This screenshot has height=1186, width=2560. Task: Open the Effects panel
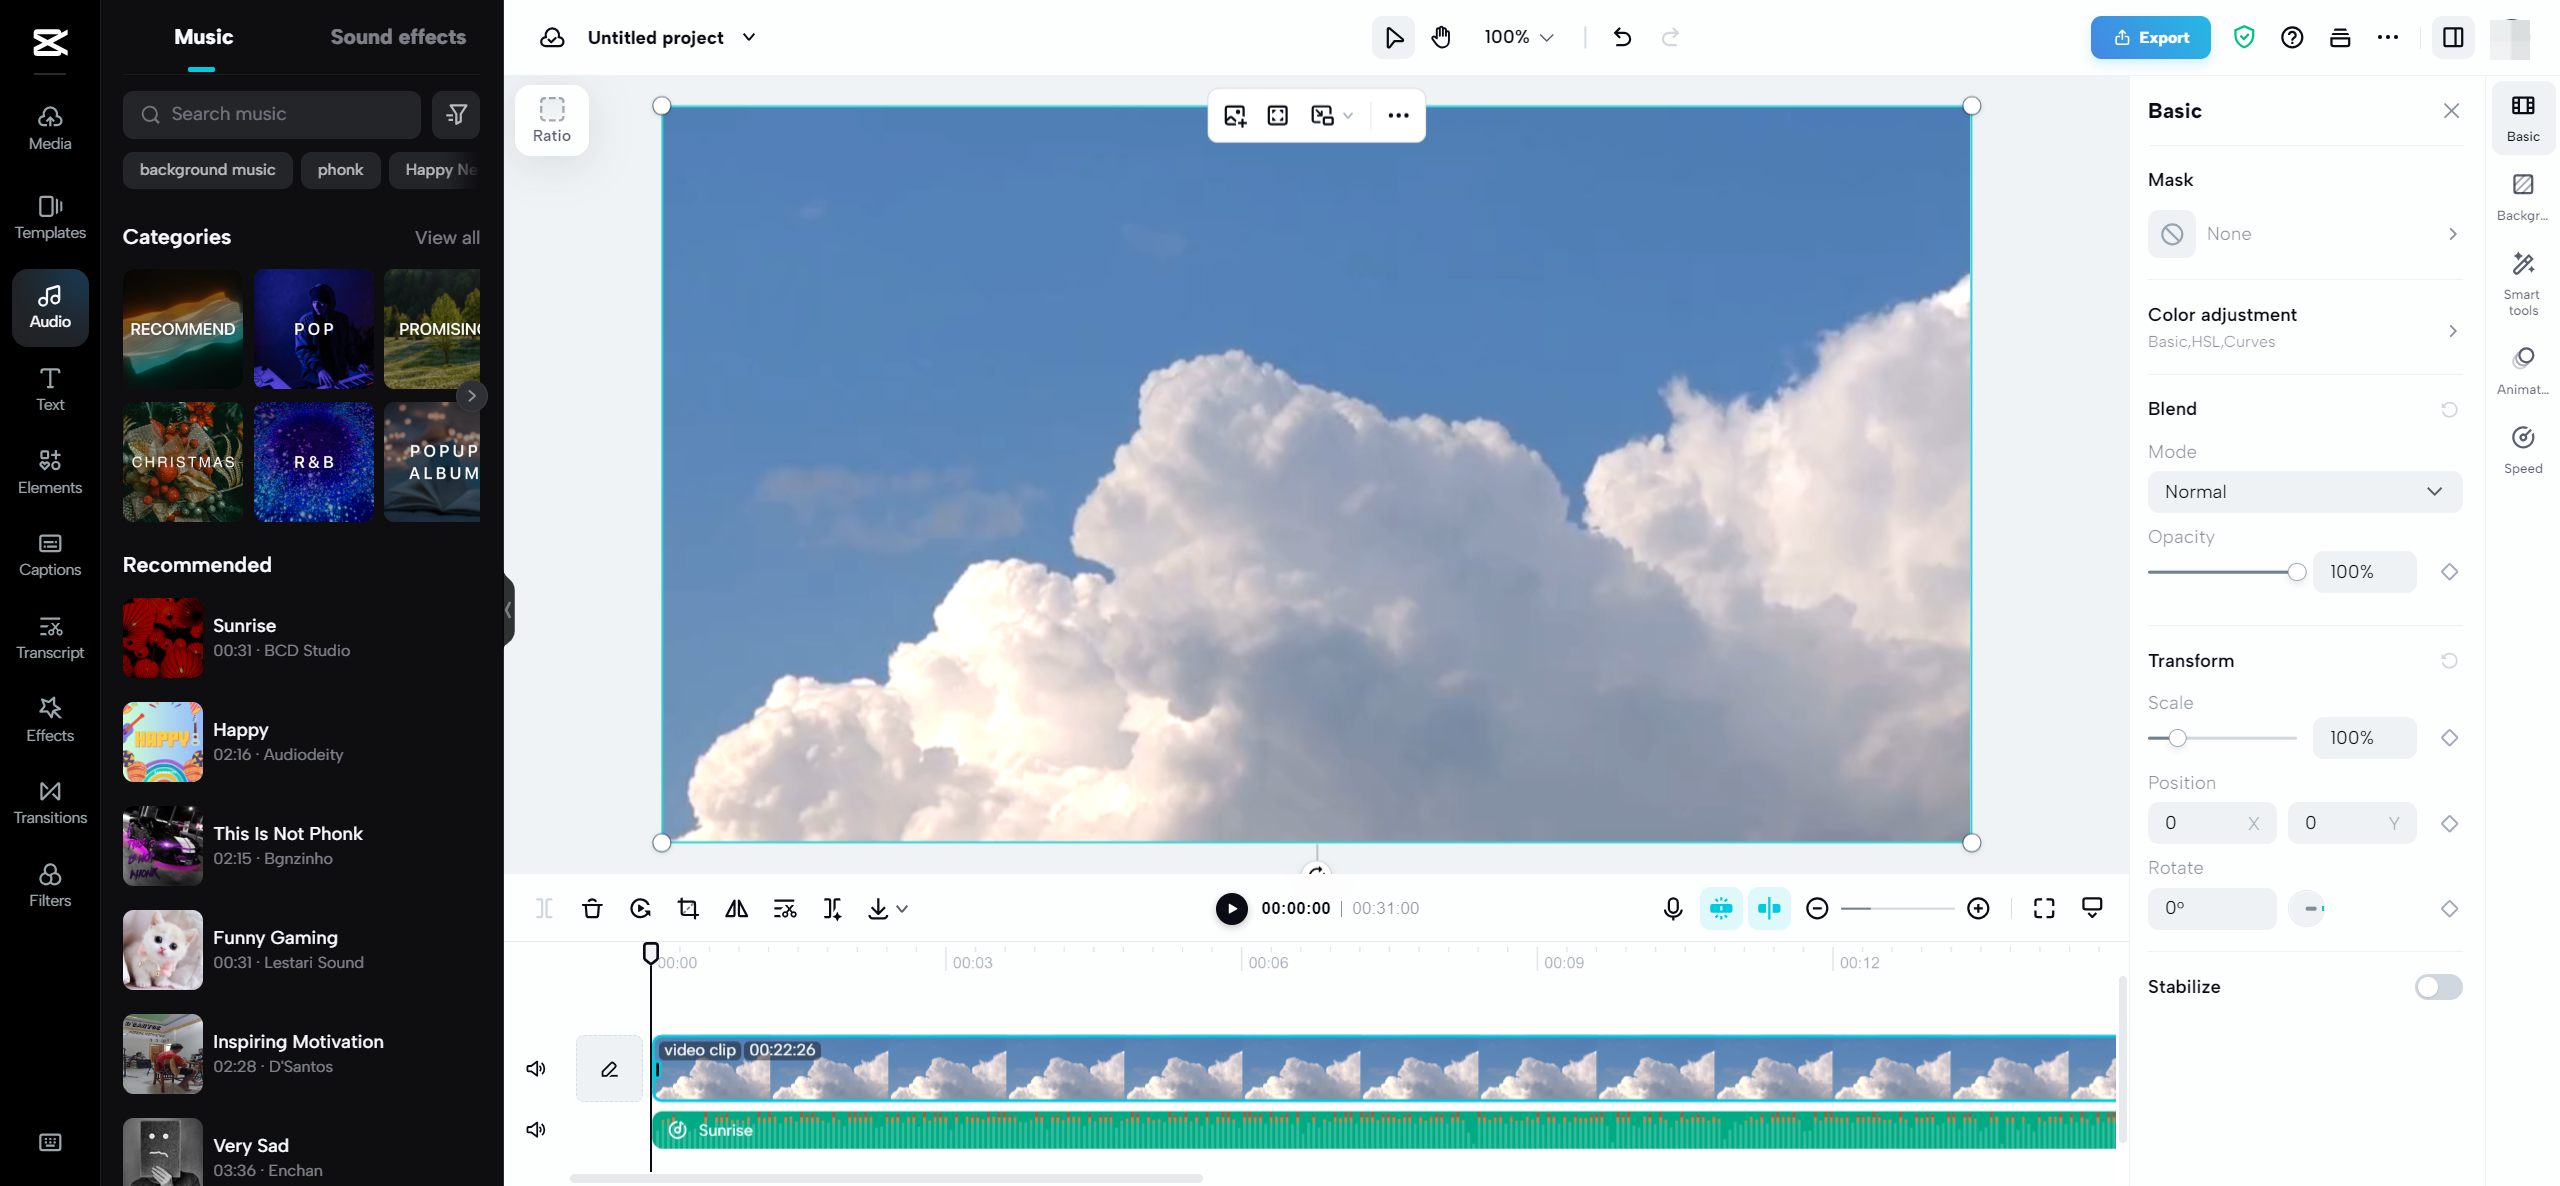pyautogui.click(x=50, y=720)
